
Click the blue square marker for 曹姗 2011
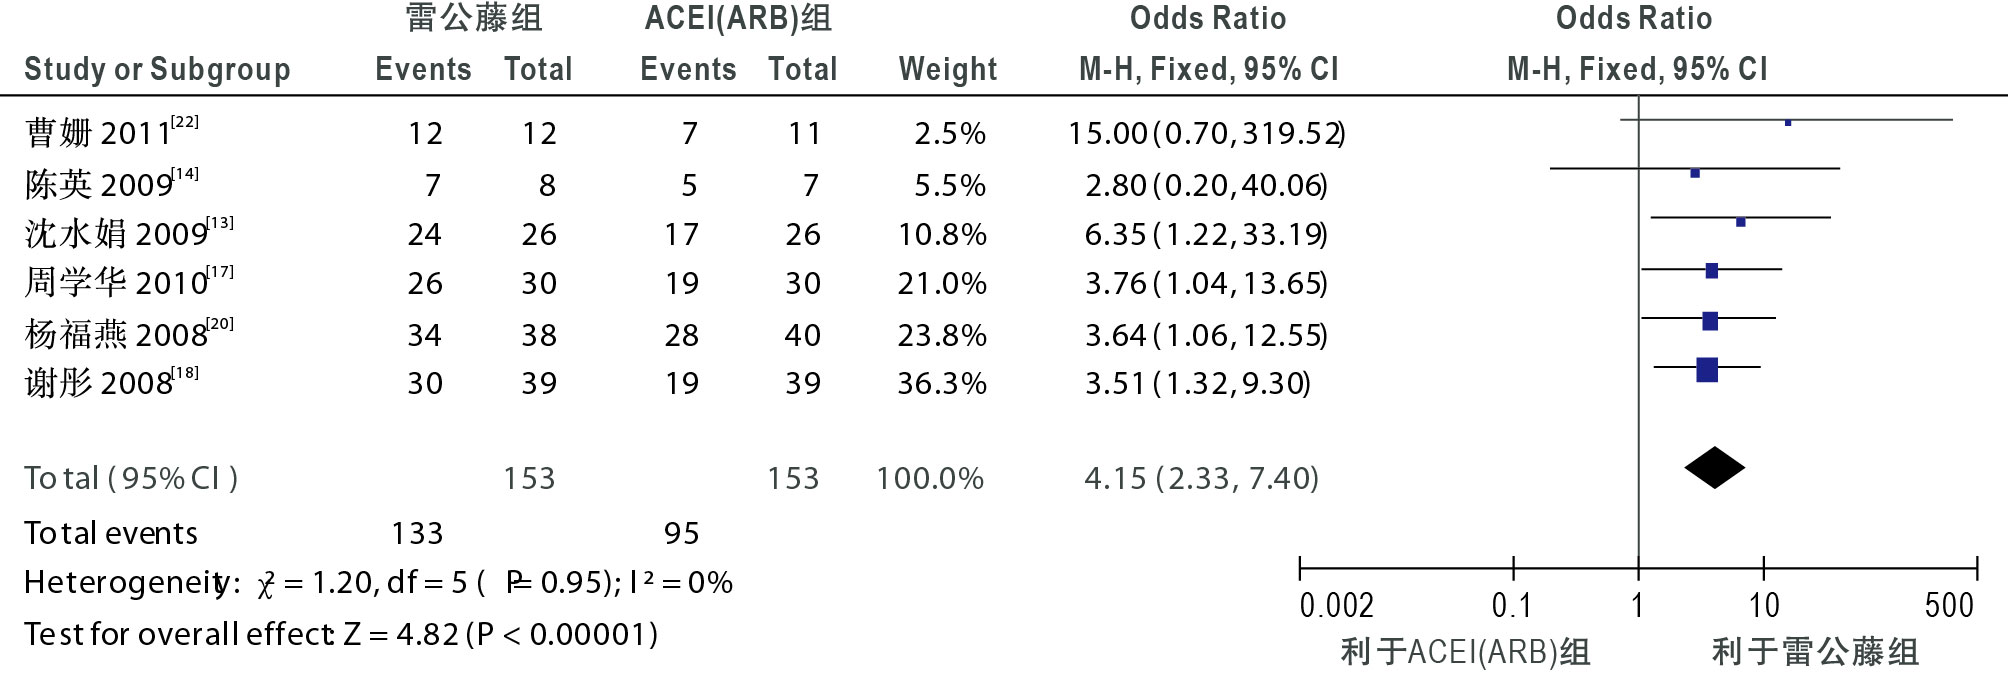tap(1788, 122)
